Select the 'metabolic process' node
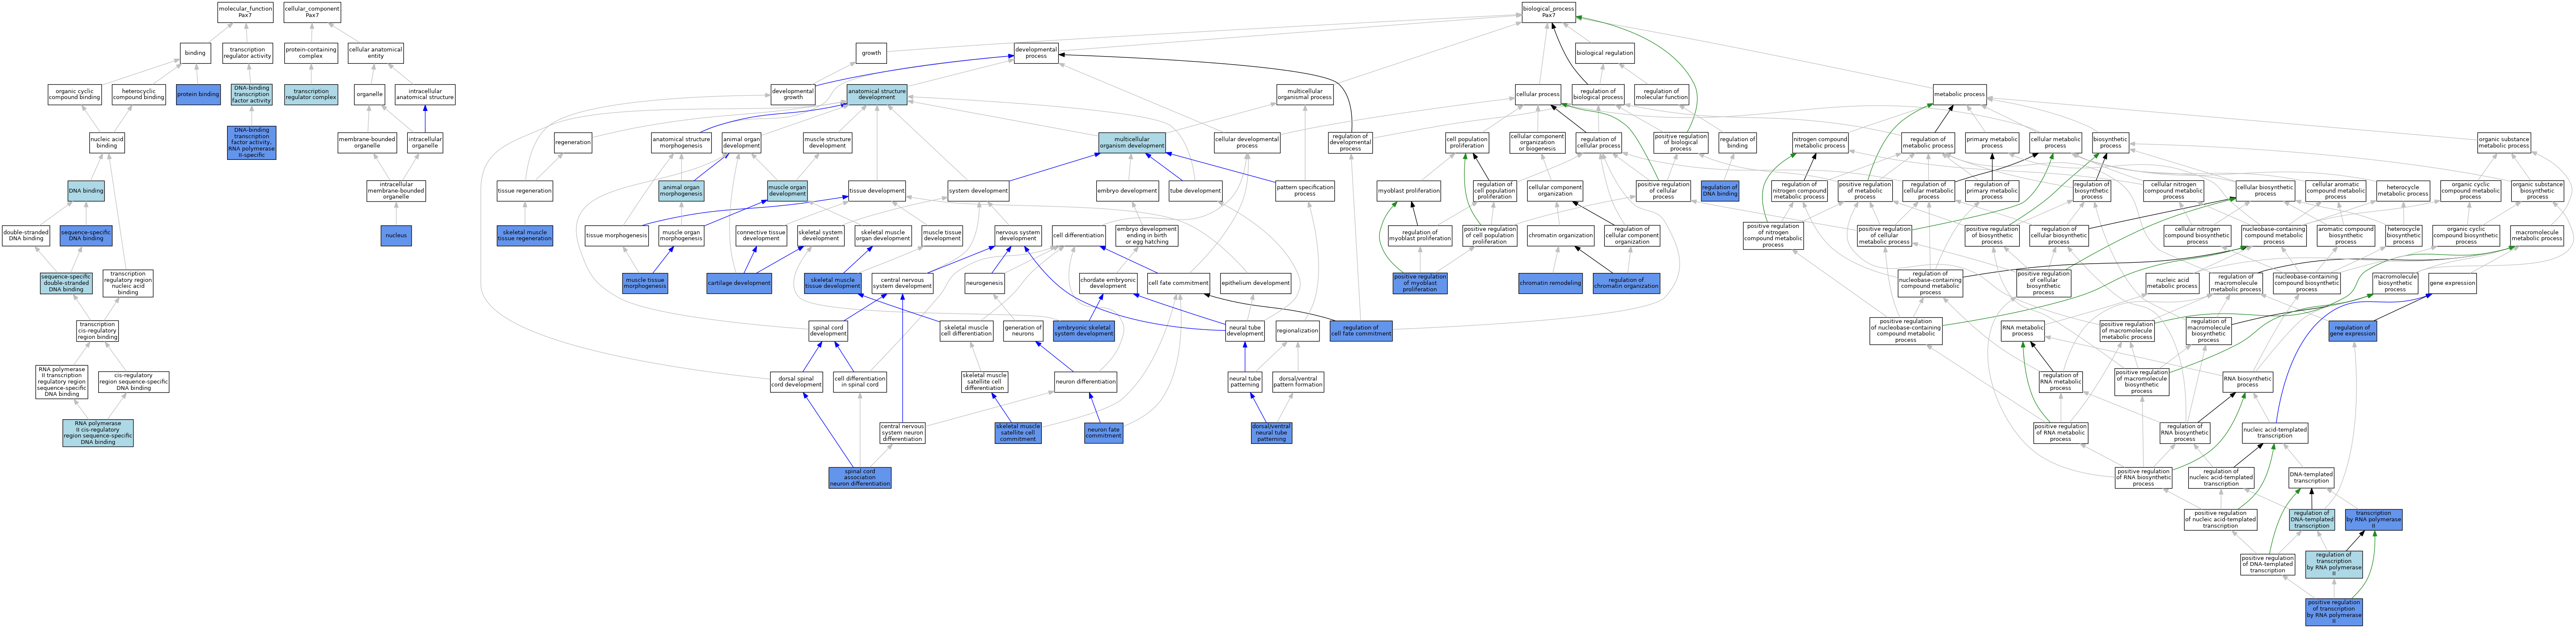The width and height of the screenshot is (2576, 628). click(1960, 95)
